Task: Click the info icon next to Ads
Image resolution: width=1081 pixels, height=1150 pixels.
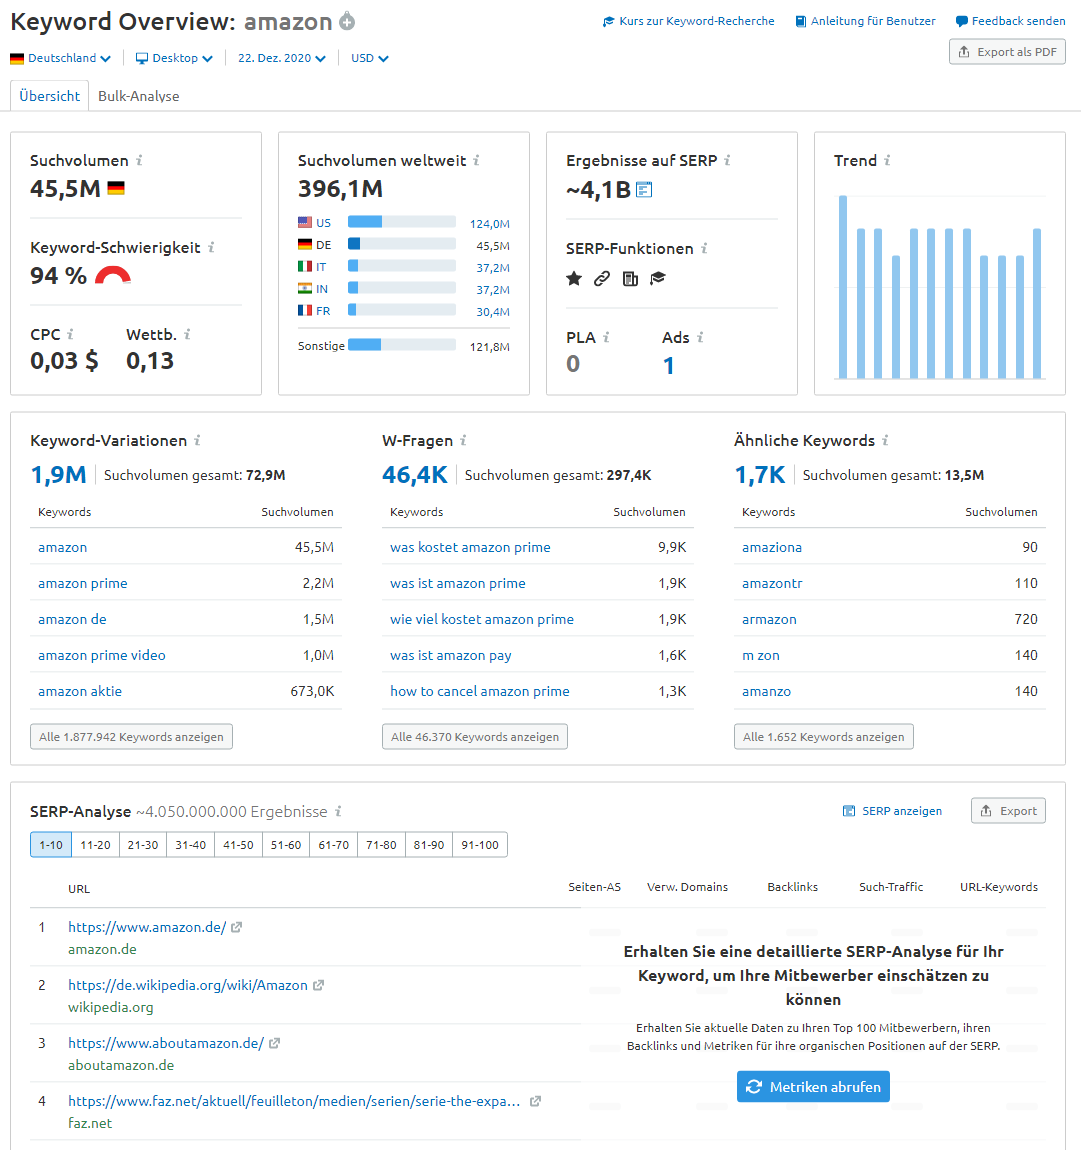Action: (x=700, y=337)
